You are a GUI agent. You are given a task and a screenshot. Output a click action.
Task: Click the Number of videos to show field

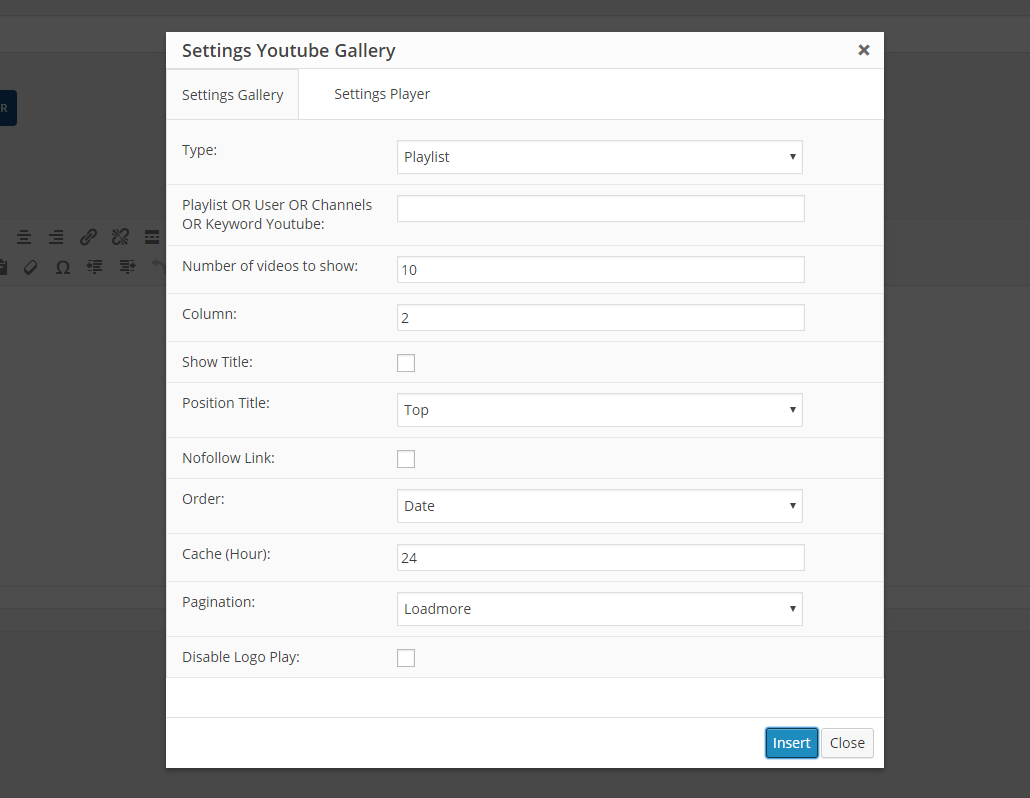600,269
